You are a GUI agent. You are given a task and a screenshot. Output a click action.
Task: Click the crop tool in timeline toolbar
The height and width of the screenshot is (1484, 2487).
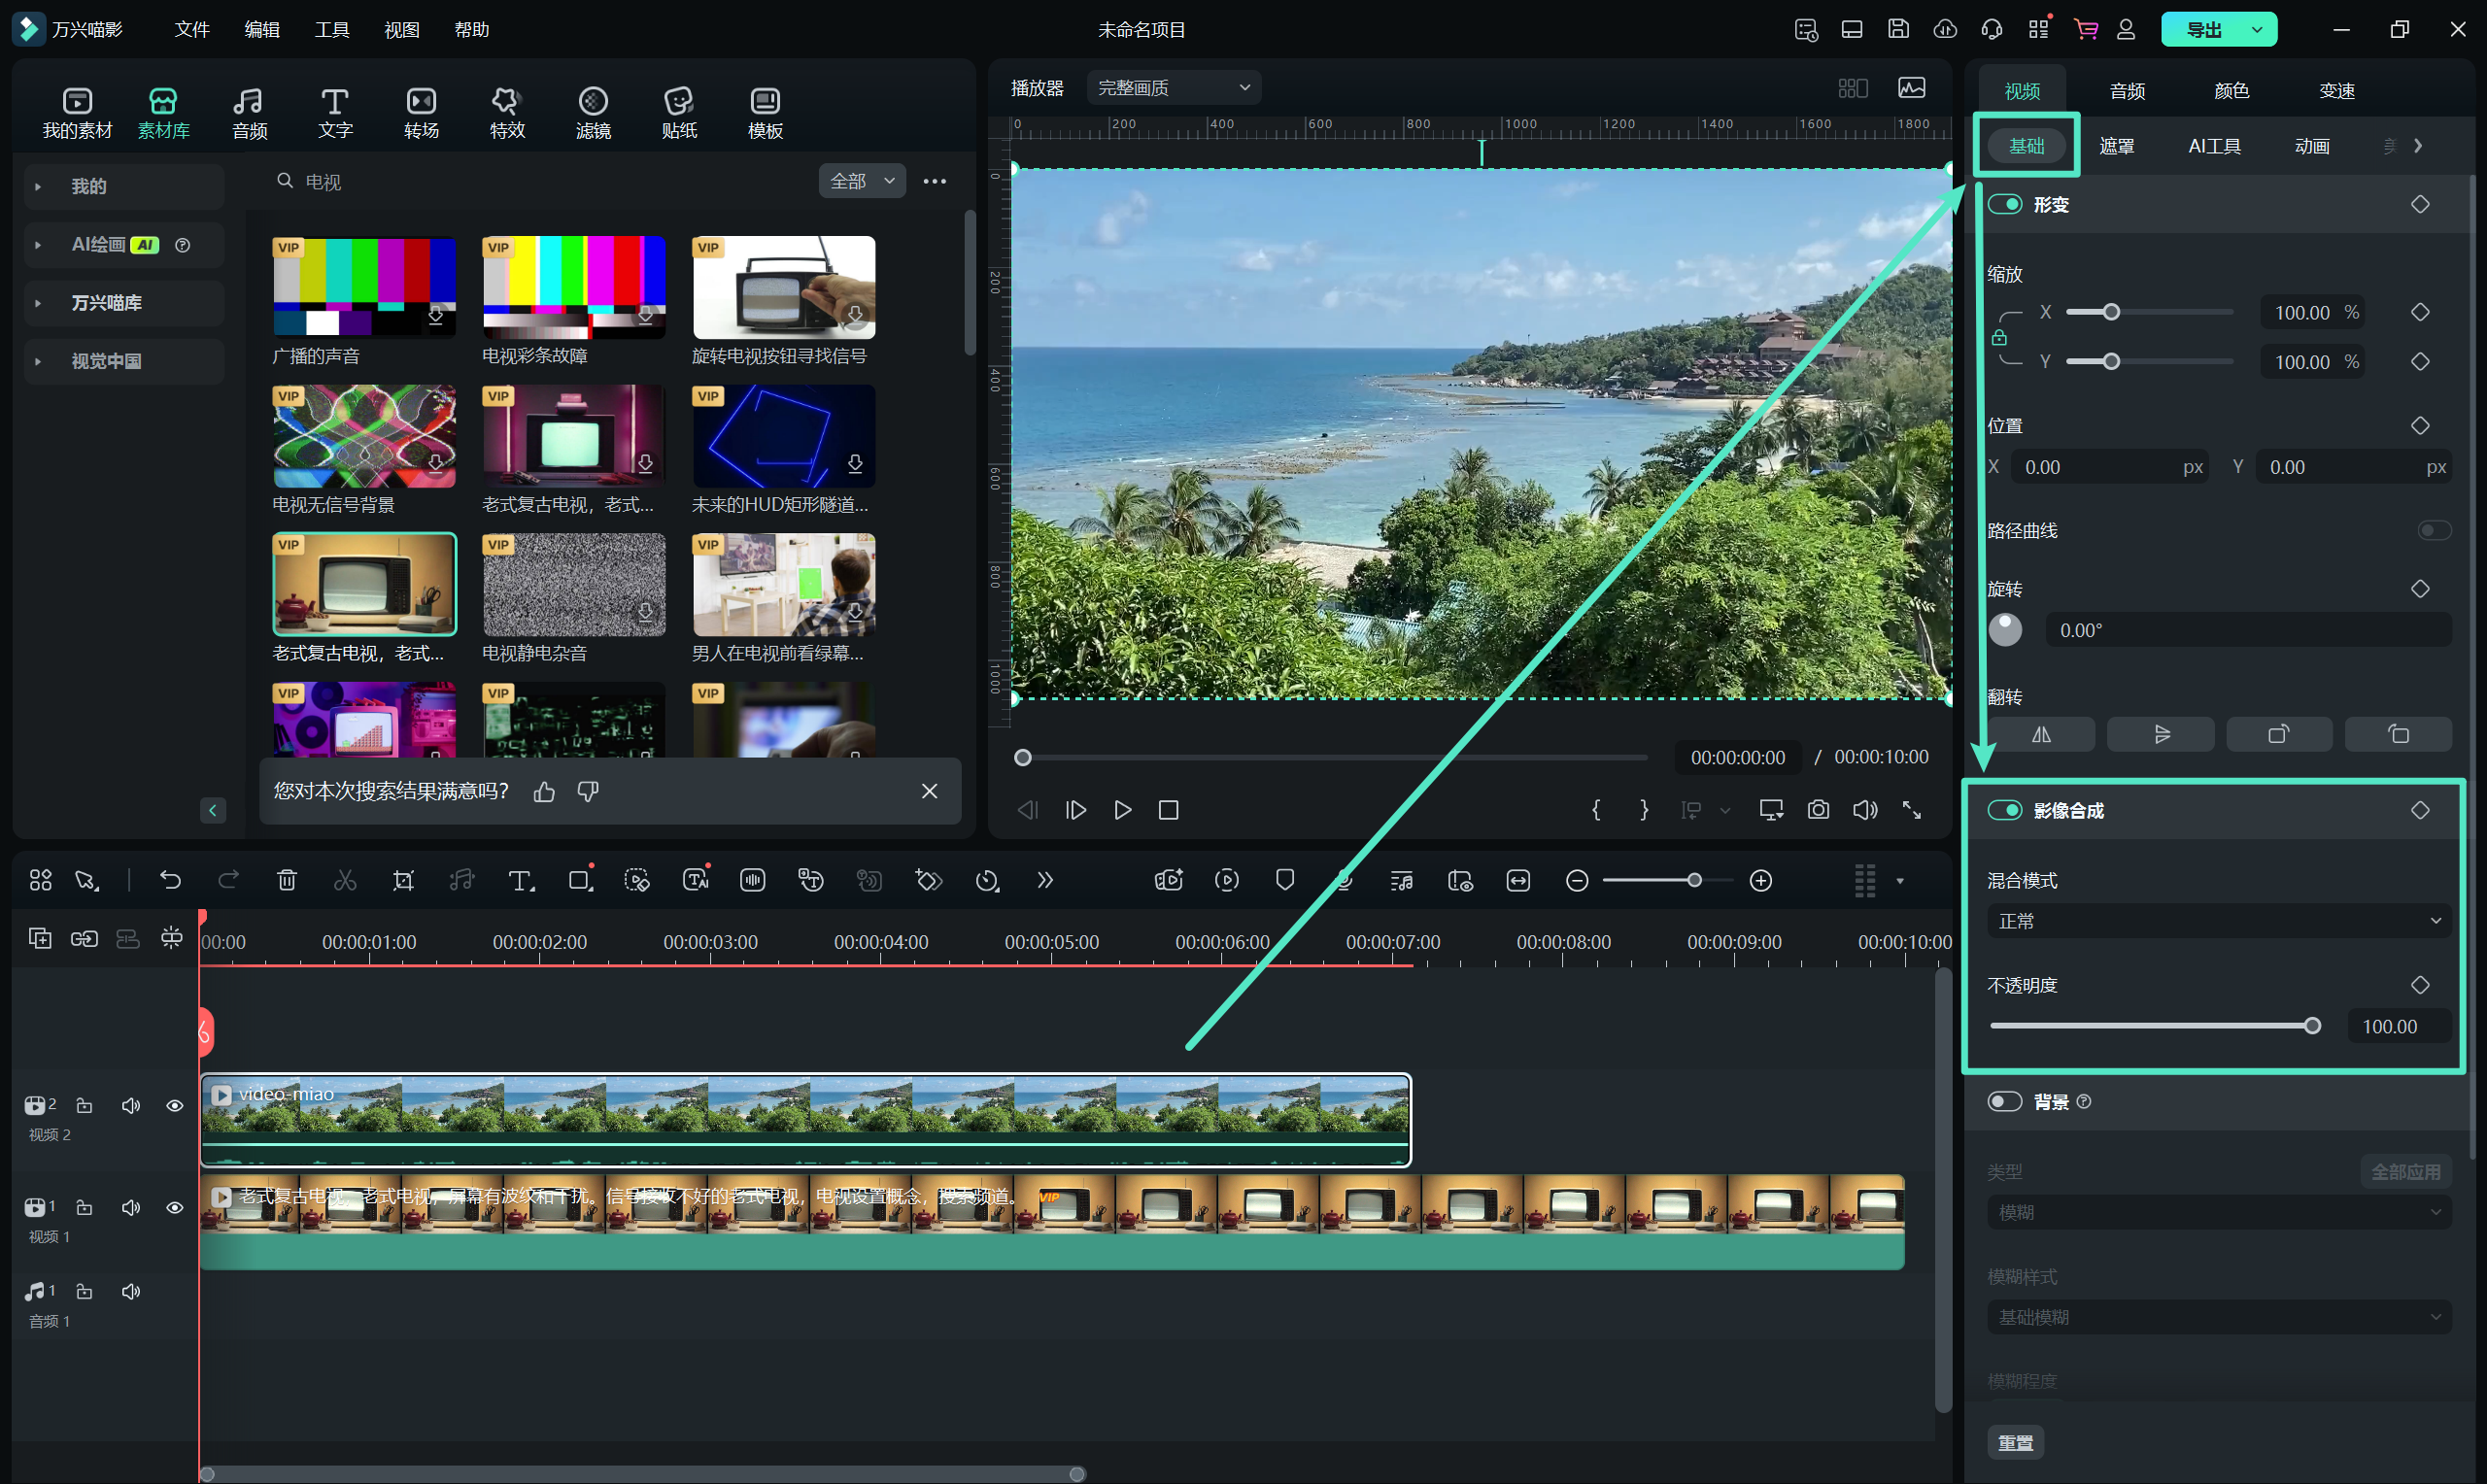403,880
